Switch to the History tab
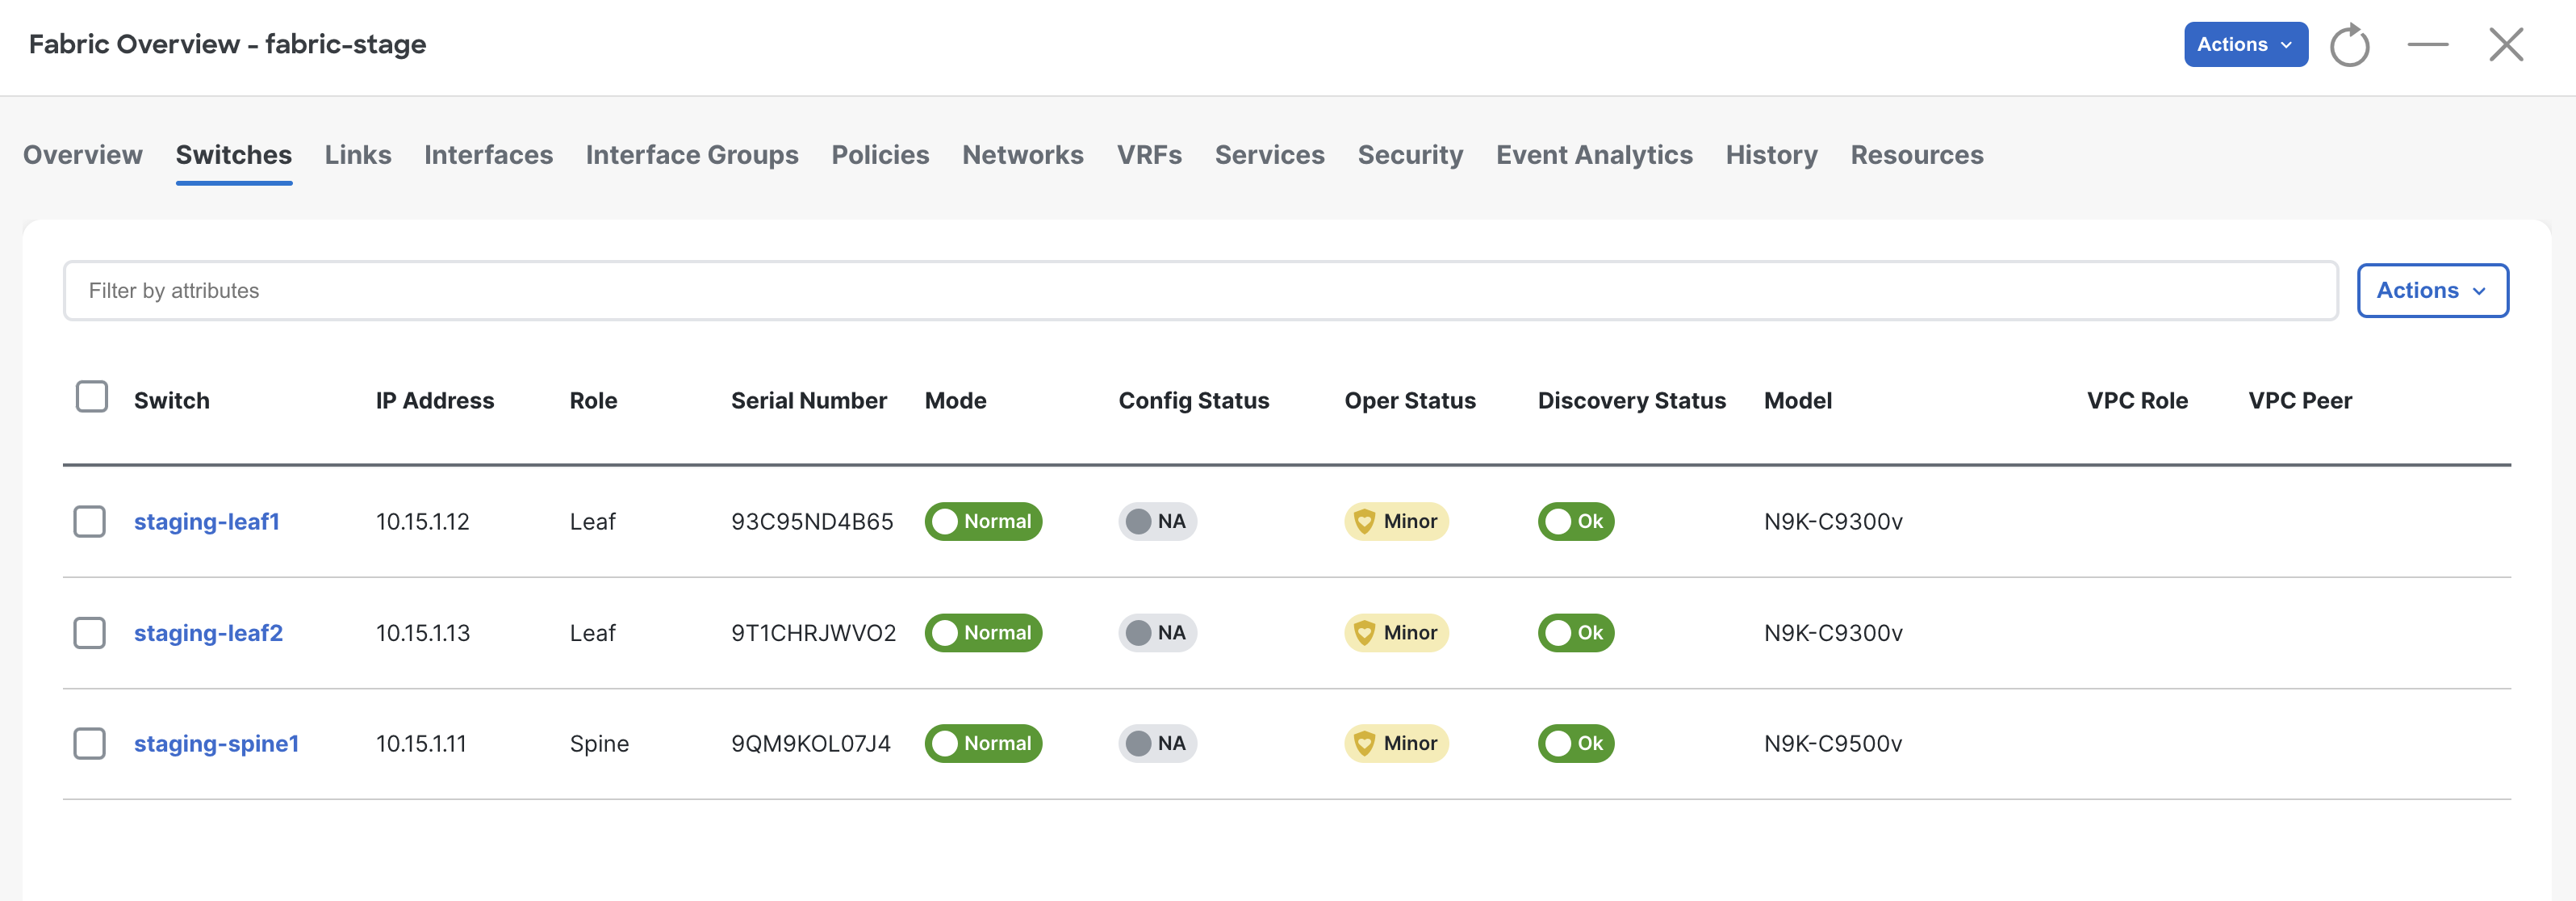This screenshot has width=2576, height=901. [x=1771, y=155]
